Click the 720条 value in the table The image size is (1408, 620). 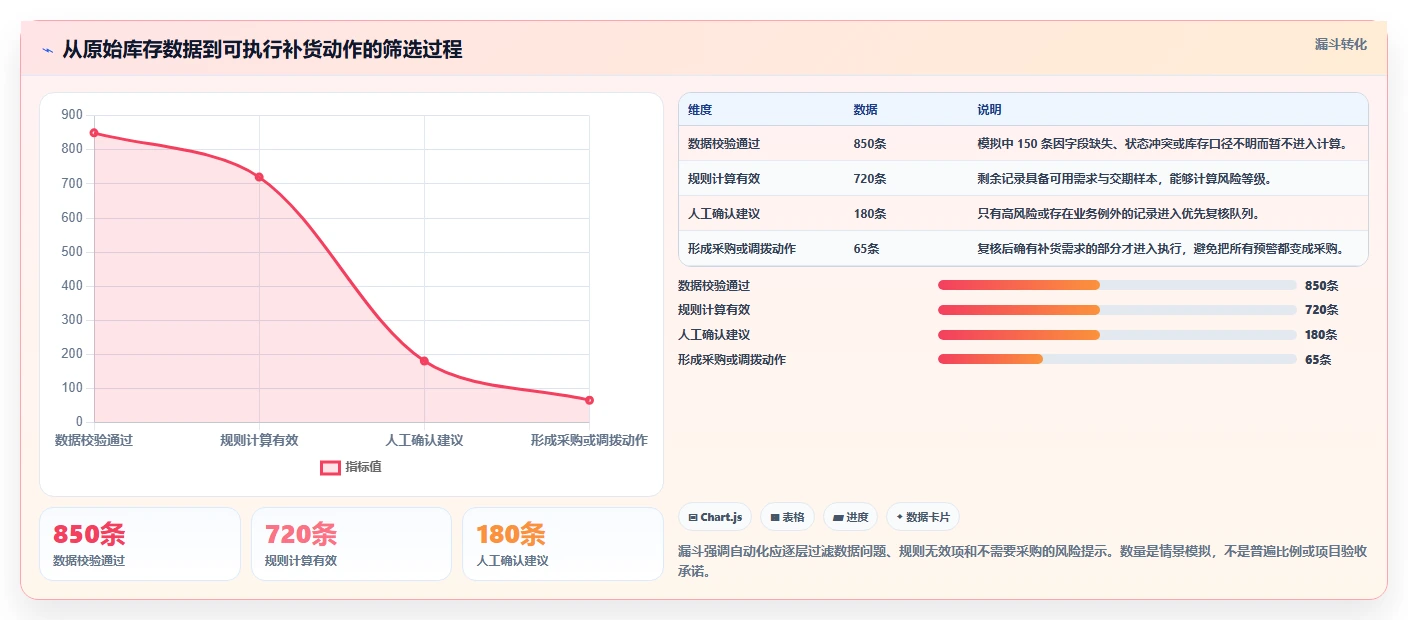869,179
